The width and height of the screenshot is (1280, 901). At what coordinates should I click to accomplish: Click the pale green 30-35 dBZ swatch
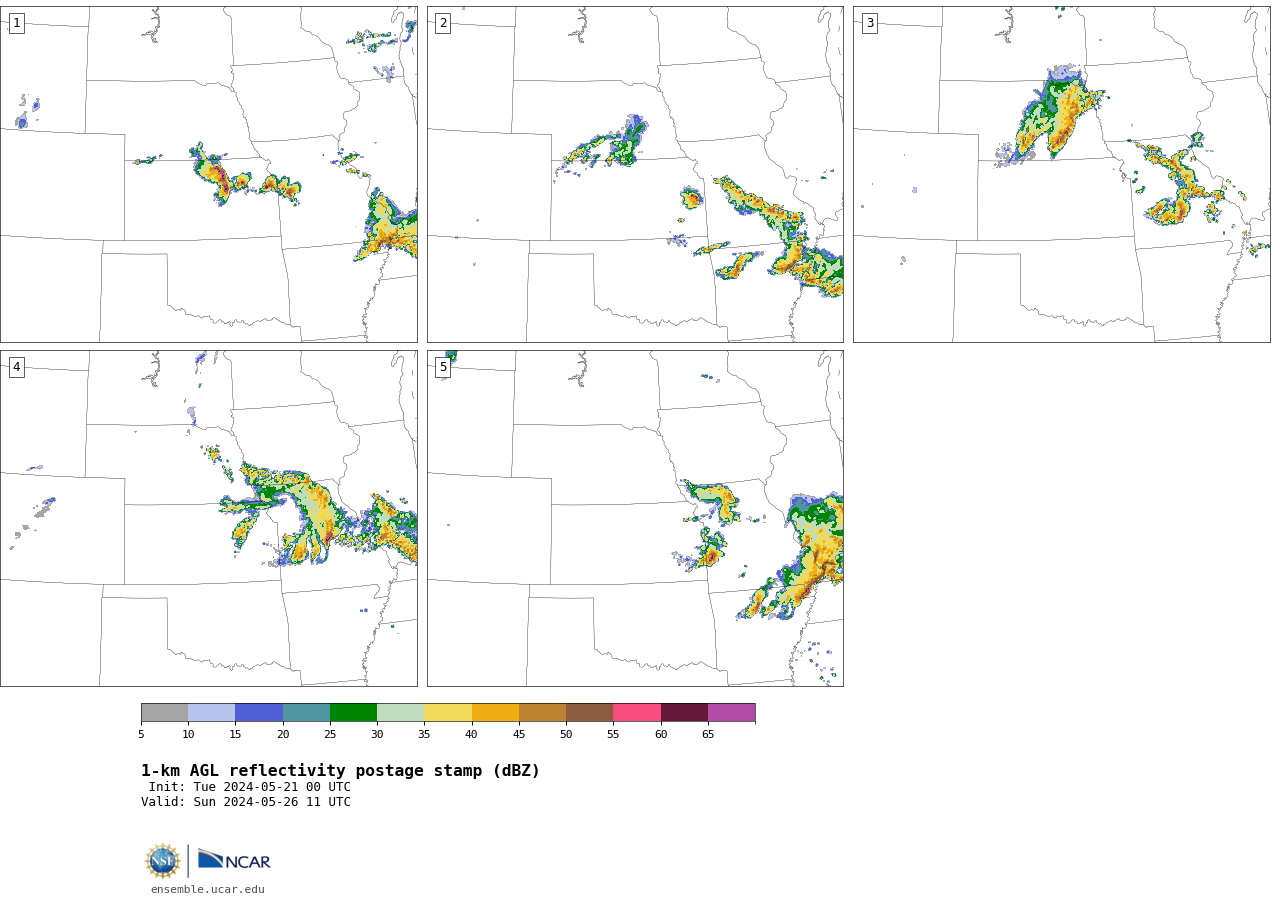click(x=400, y=713)
